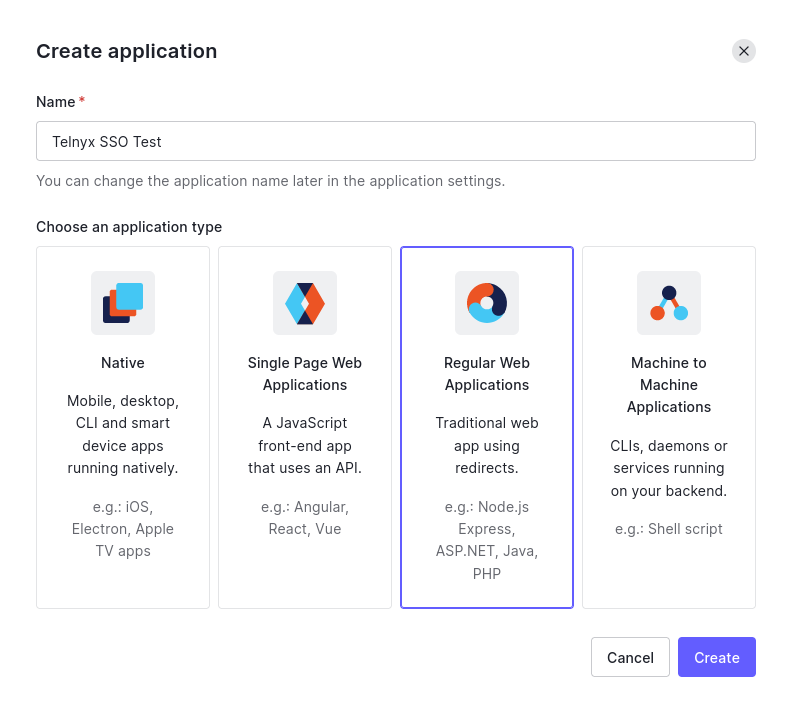Screen dimensions: 791x712
Task: Click the Create button
Action: (x=717, y=657)
